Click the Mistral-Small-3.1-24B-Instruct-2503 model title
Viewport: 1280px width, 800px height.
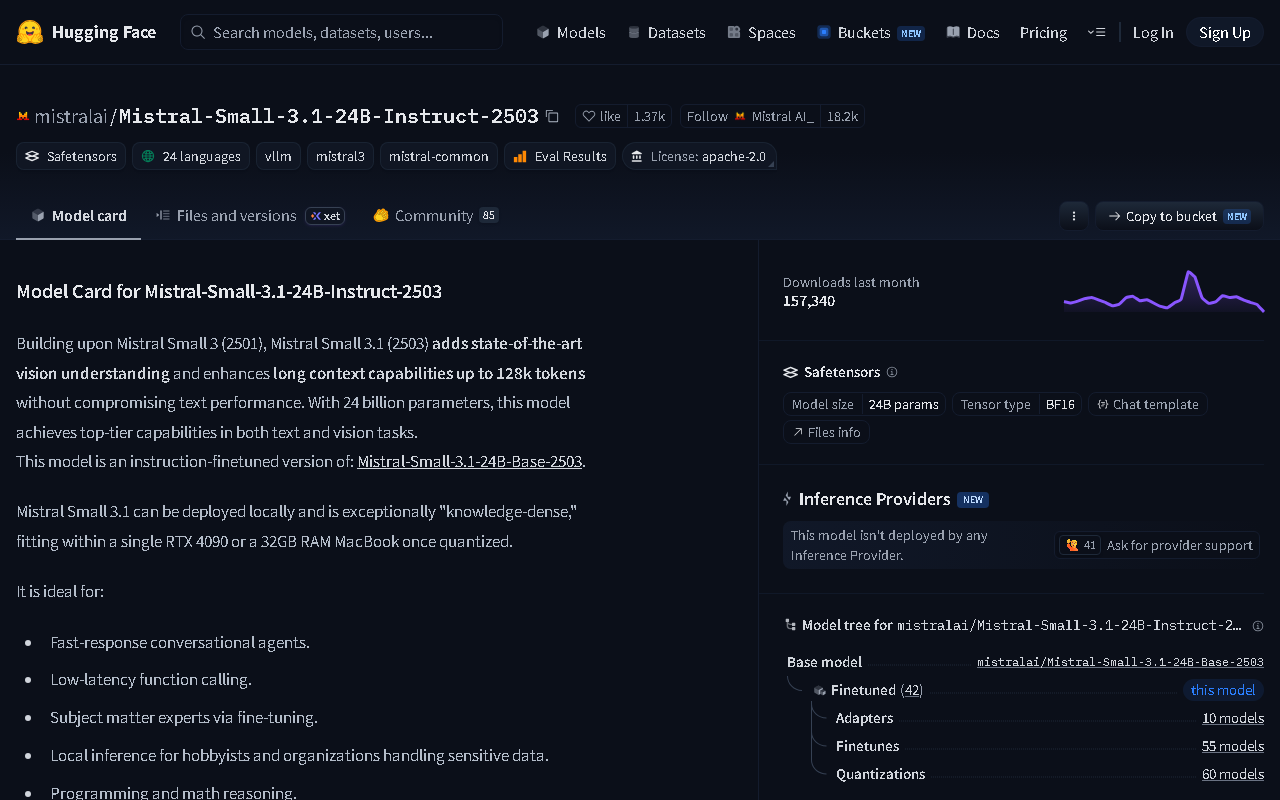click(329, 116)
